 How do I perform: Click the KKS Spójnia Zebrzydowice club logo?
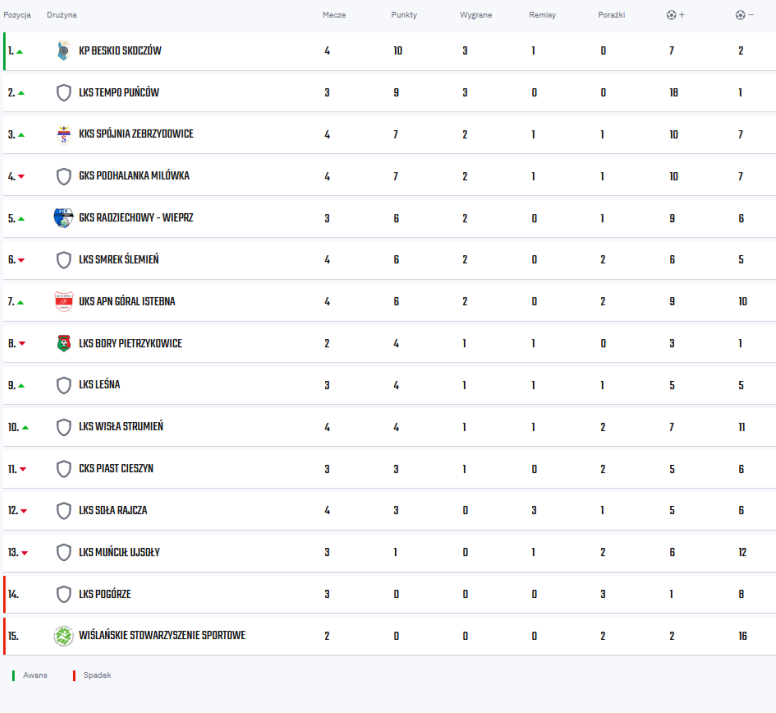63,134
